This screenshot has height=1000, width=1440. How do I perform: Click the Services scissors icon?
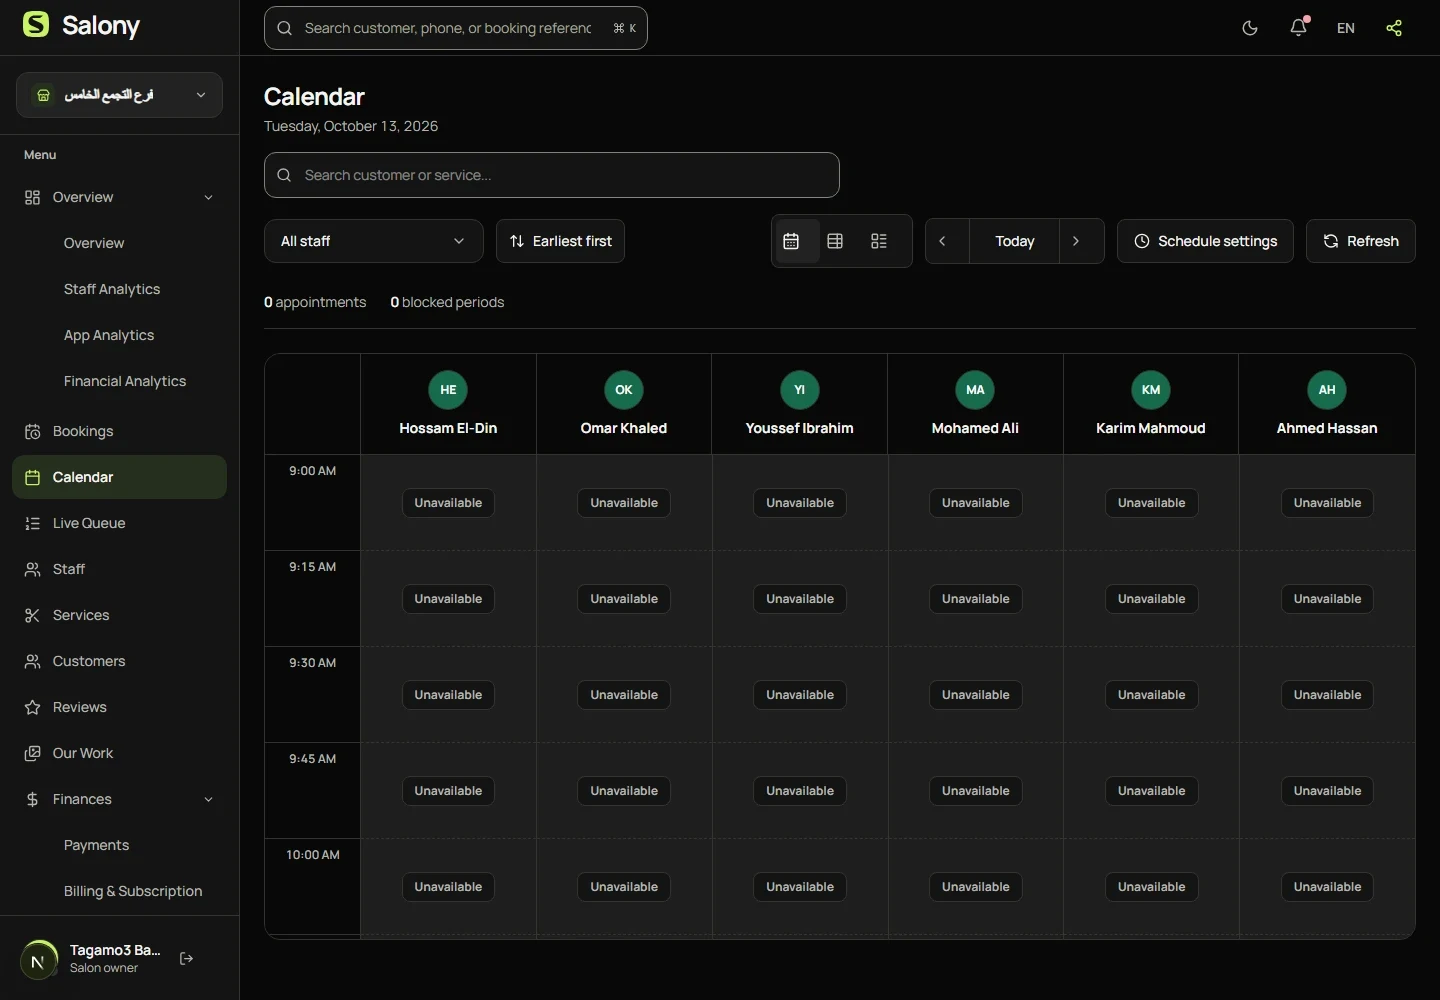point(33,616)
